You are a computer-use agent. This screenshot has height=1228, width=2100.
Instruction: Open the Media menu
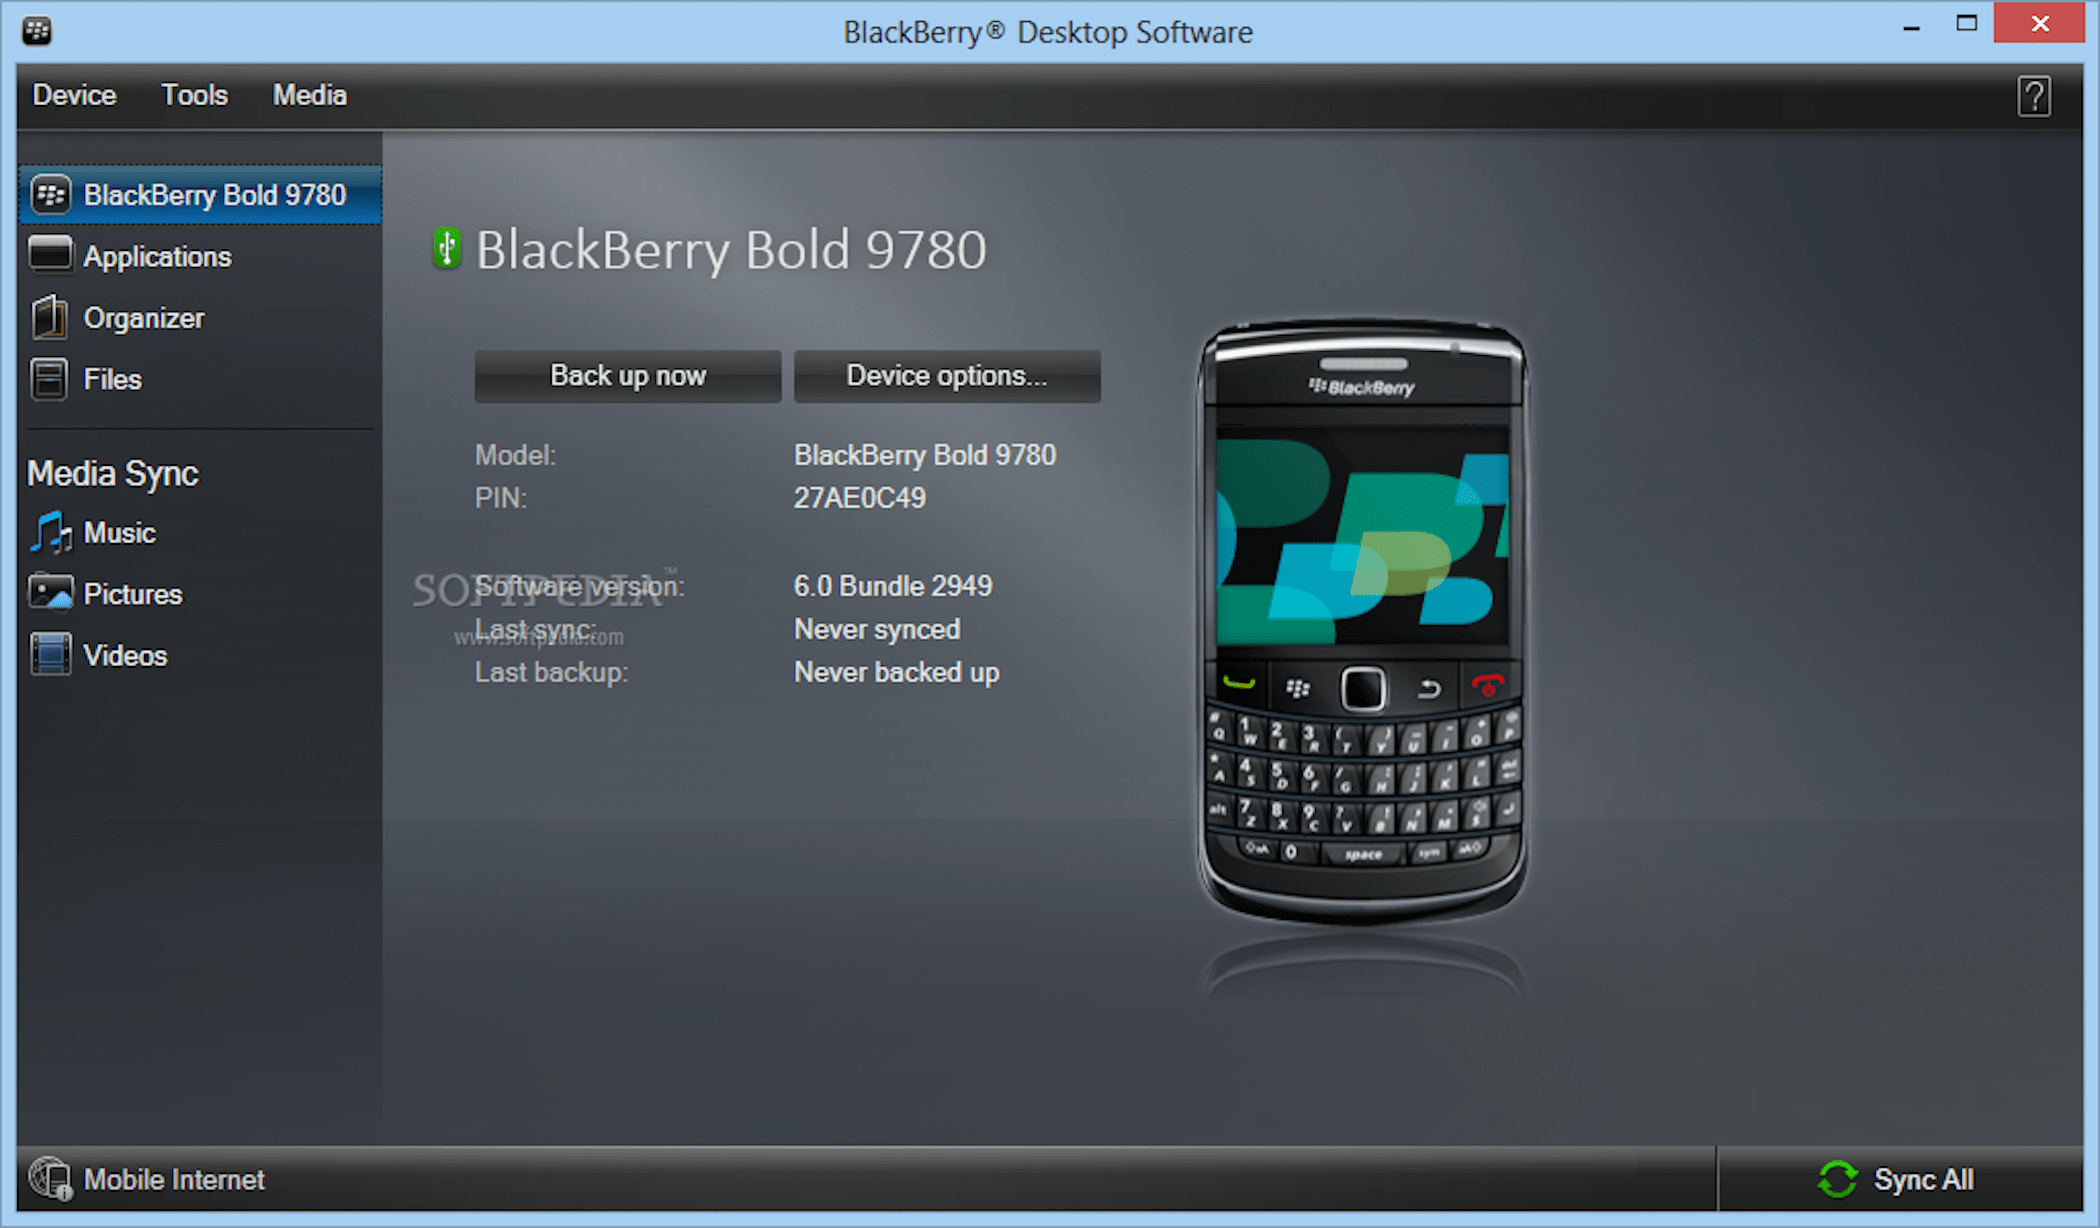pyautogui.click(x=309, y=95)
